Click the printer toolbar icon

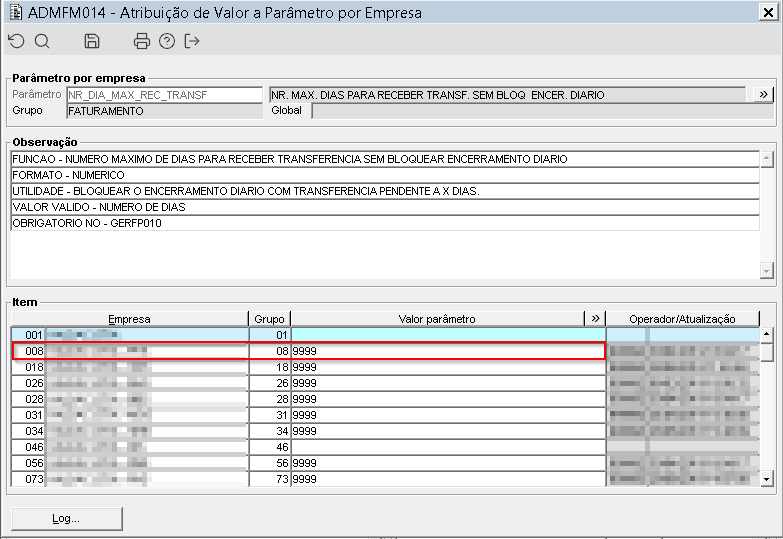(x=142, y=41)
